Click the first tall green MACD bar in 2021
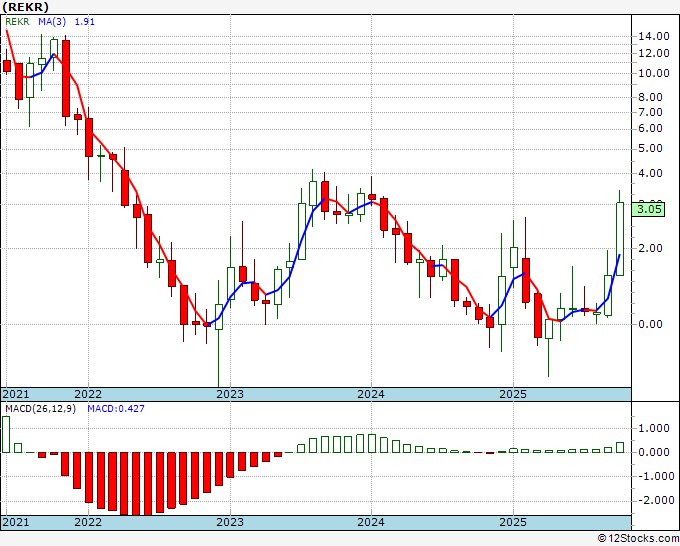 [6, 435]
